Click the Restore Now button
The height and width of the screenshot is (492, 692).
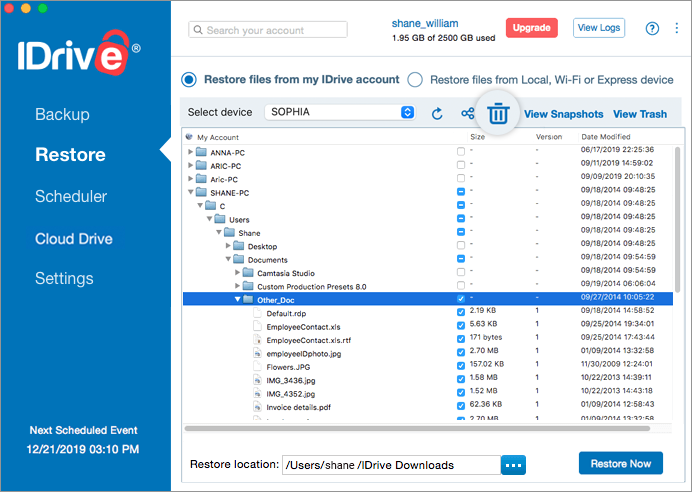(621, 463)
